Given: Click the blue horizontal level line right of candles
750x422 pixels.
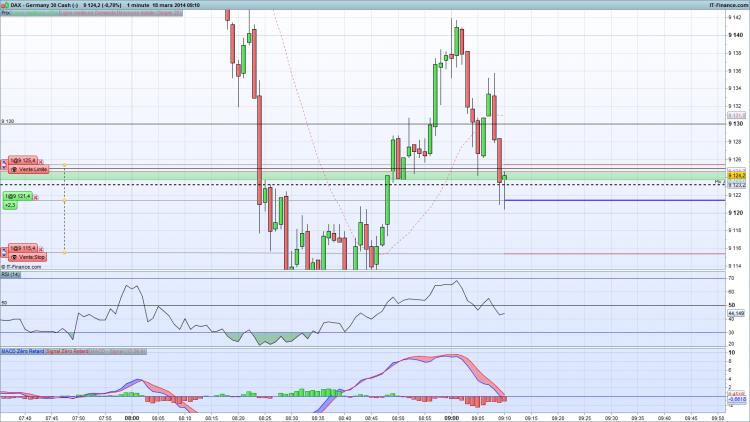Looking at the screenshot, I should (615, 200).
